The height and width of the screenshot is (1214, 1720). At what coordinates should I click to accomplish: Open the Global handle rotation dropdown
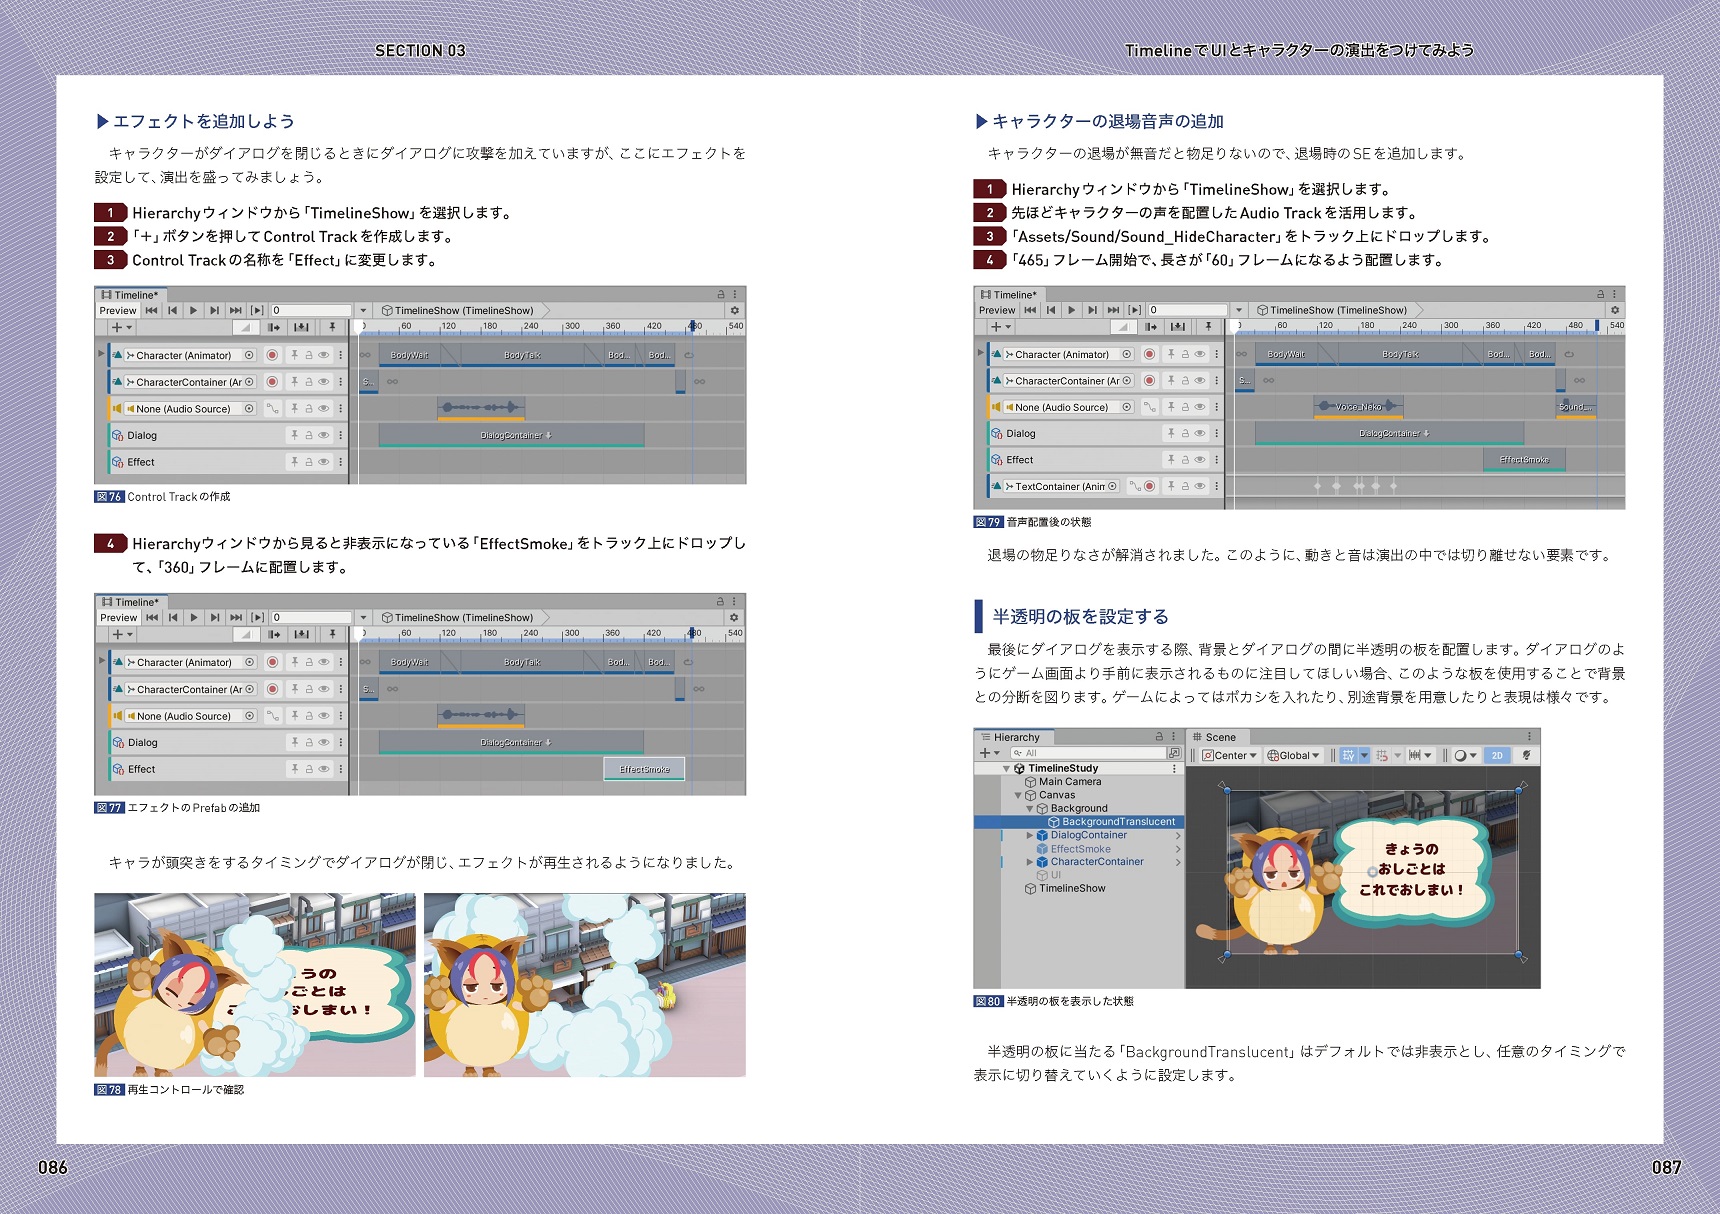coord(1294,756)
